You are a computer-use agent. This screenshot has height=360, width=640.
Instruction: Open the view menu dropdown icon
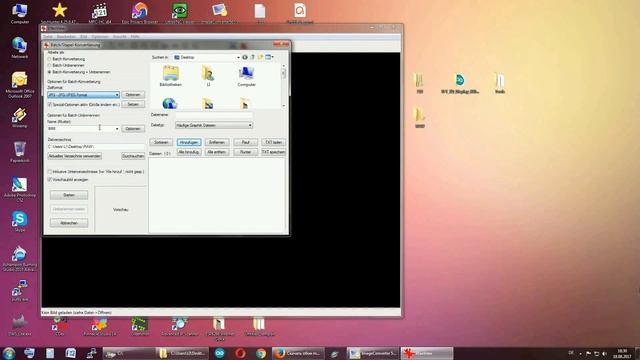click(x=269, y=58)
